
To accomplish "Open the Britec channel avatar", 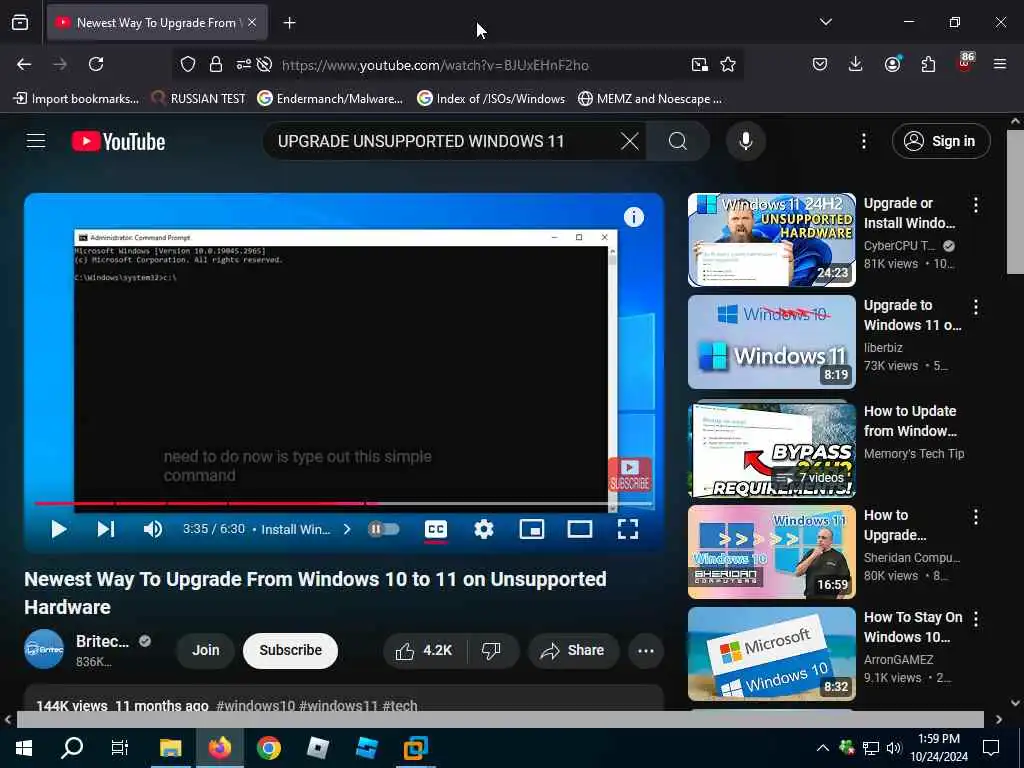I will click(44, 650).
